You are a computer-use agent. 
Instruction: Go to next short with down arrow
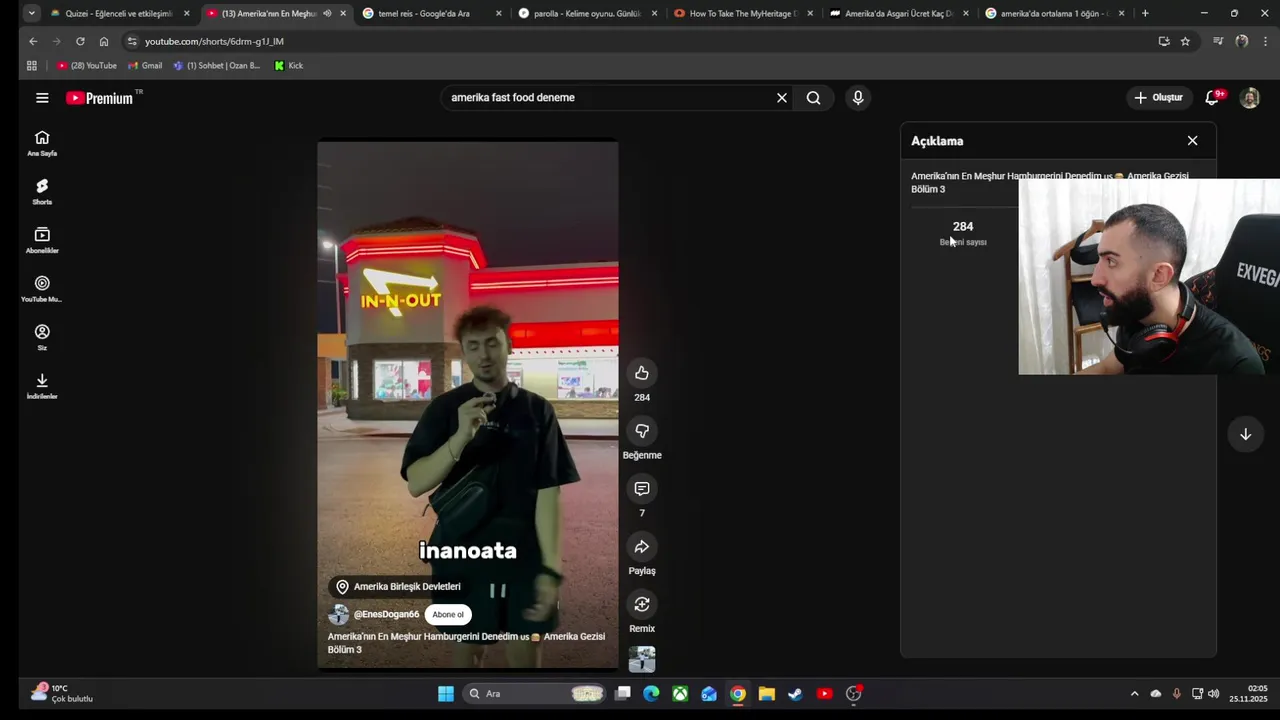[1245, 434]
